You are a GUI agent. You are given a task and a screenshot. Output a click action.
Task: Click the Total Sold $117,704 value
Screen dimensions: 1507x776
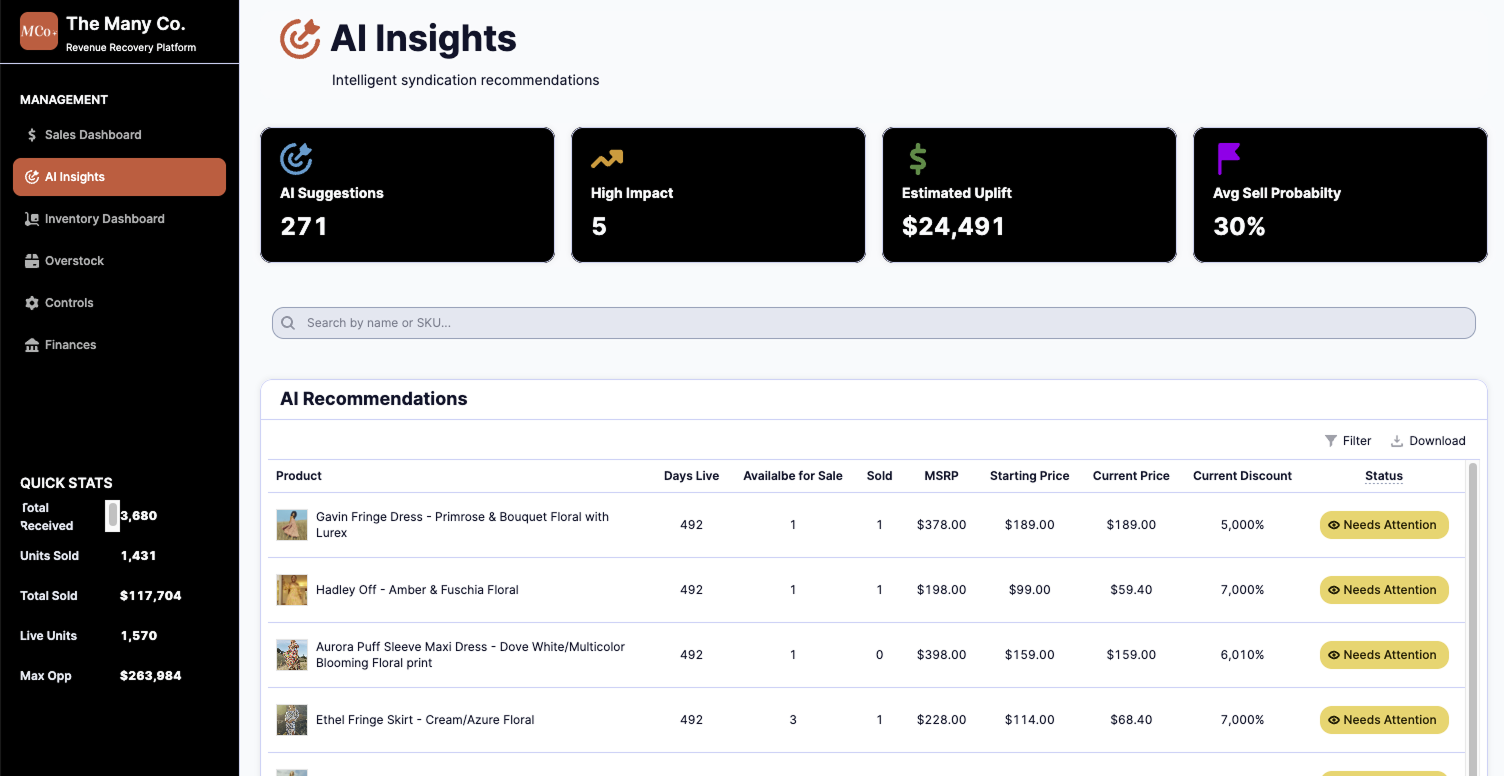coord(151,596)
